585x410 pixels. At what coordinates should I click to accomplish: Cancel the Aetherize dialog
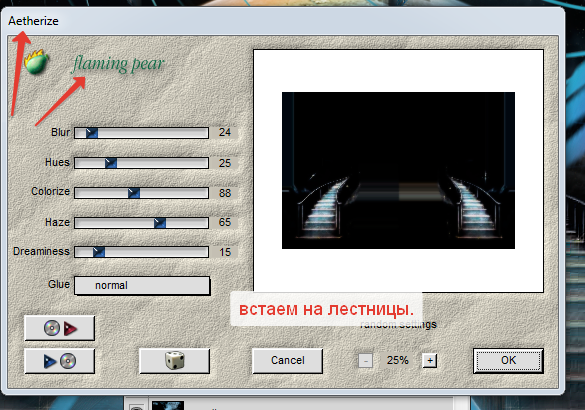pos(288,360)
